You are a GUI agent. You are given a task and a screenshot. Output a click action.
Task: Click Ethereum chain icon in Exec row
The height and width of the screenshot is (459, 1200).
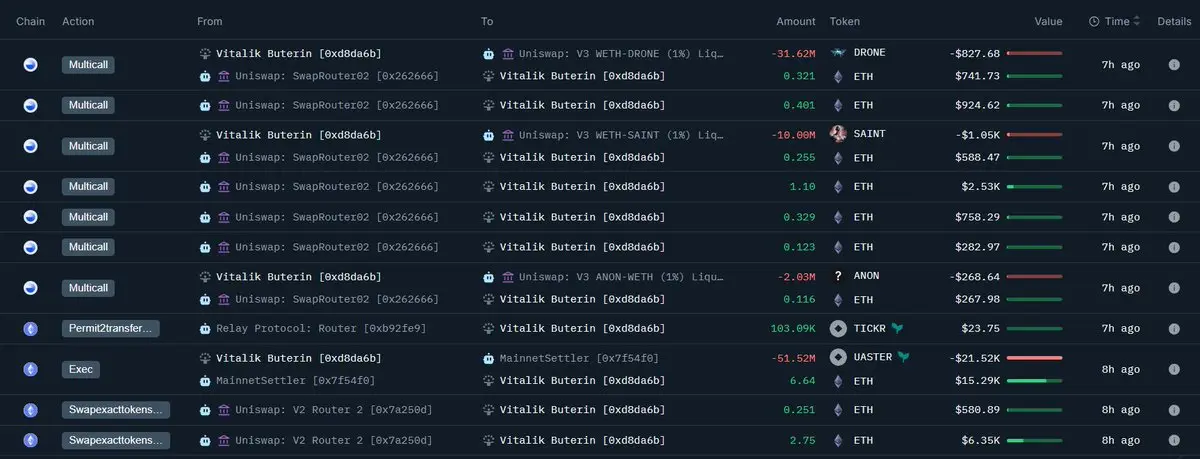[30, 369]
